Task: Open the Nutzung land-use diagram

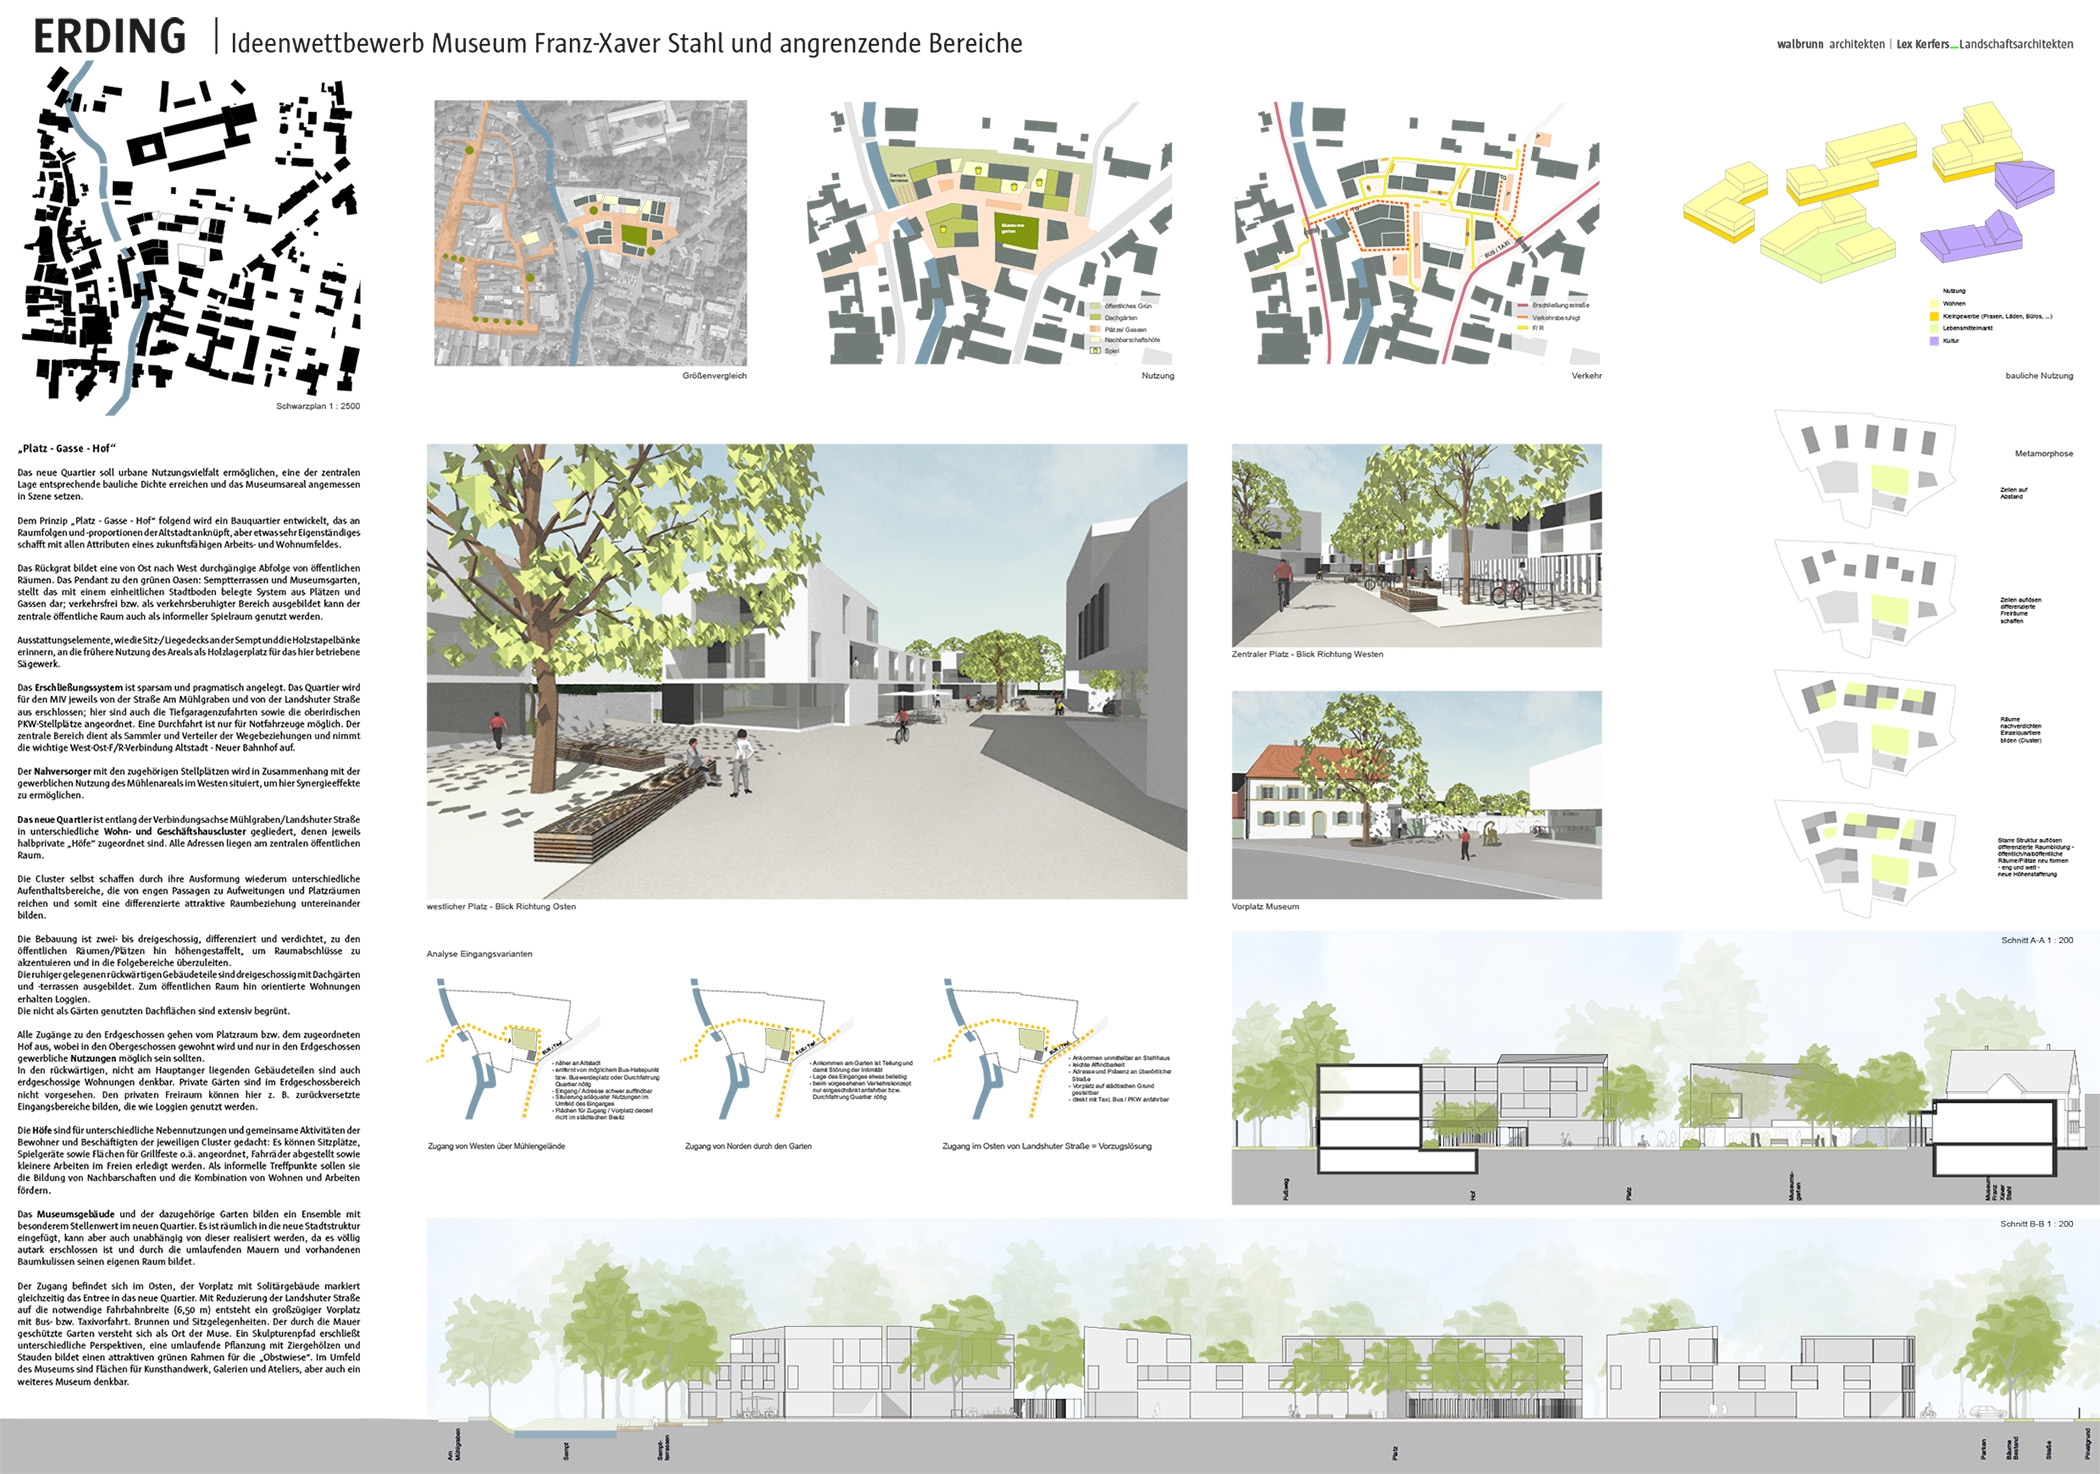Action: 989,233
